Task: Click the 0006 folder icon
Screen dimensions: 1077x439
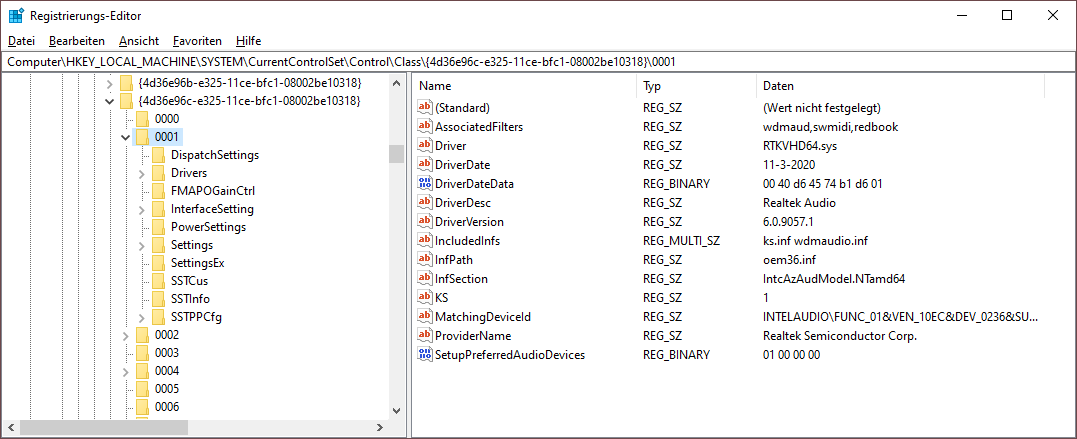Action: (x=142, y=407)
